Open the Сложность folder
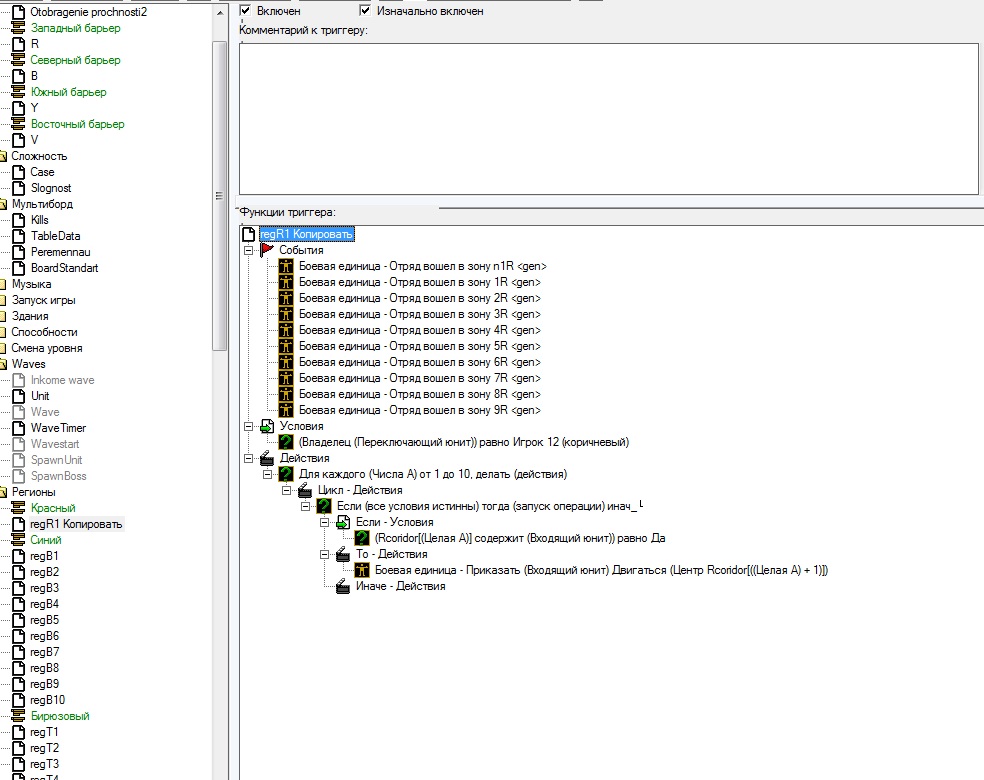Viewport: 984px width, 780px height. 39,156
